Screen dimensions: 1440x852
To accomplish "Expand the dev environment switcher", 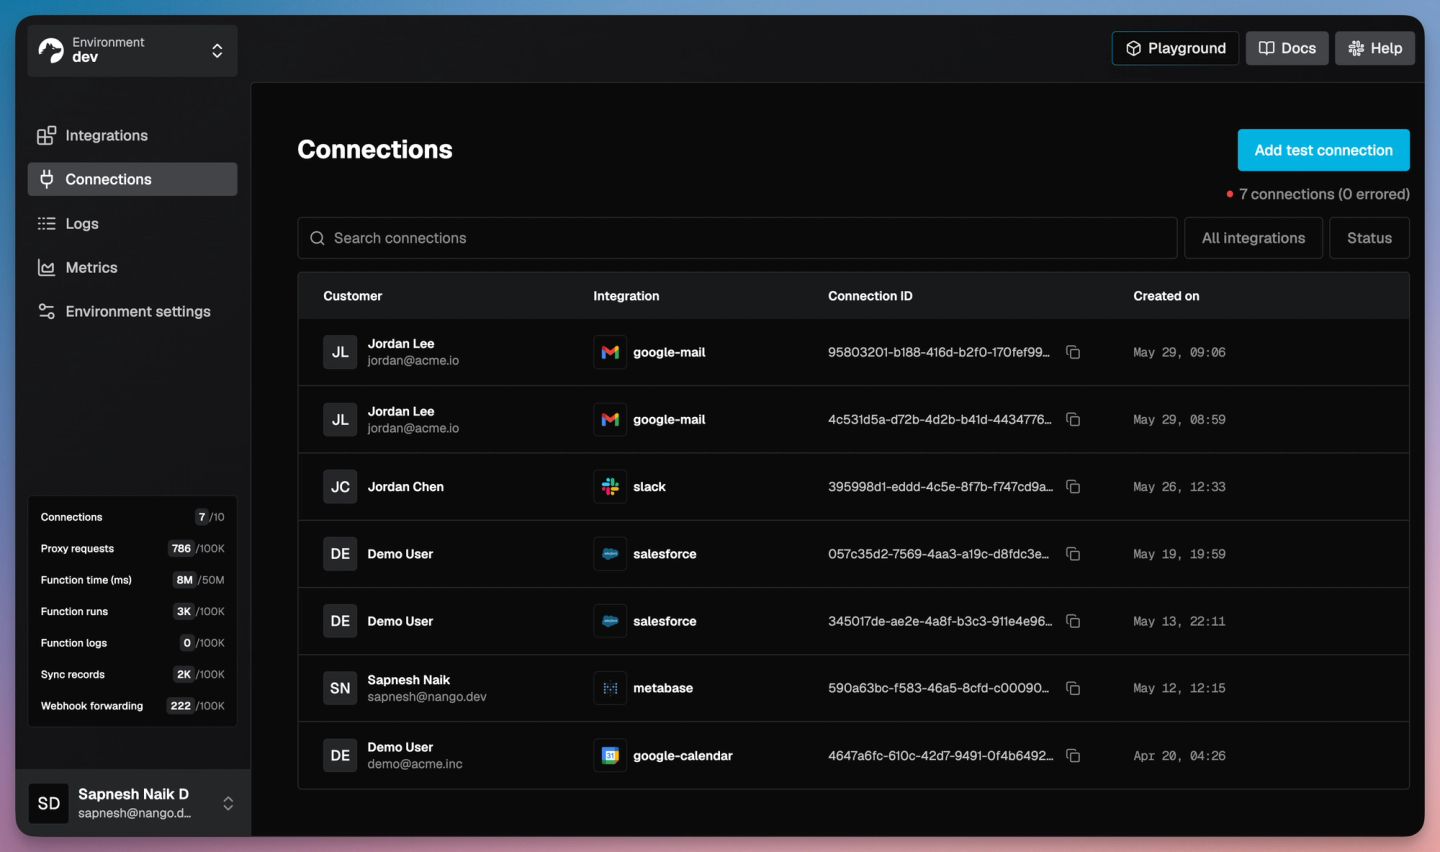I will pyautogui.click(x=132, y=50).
